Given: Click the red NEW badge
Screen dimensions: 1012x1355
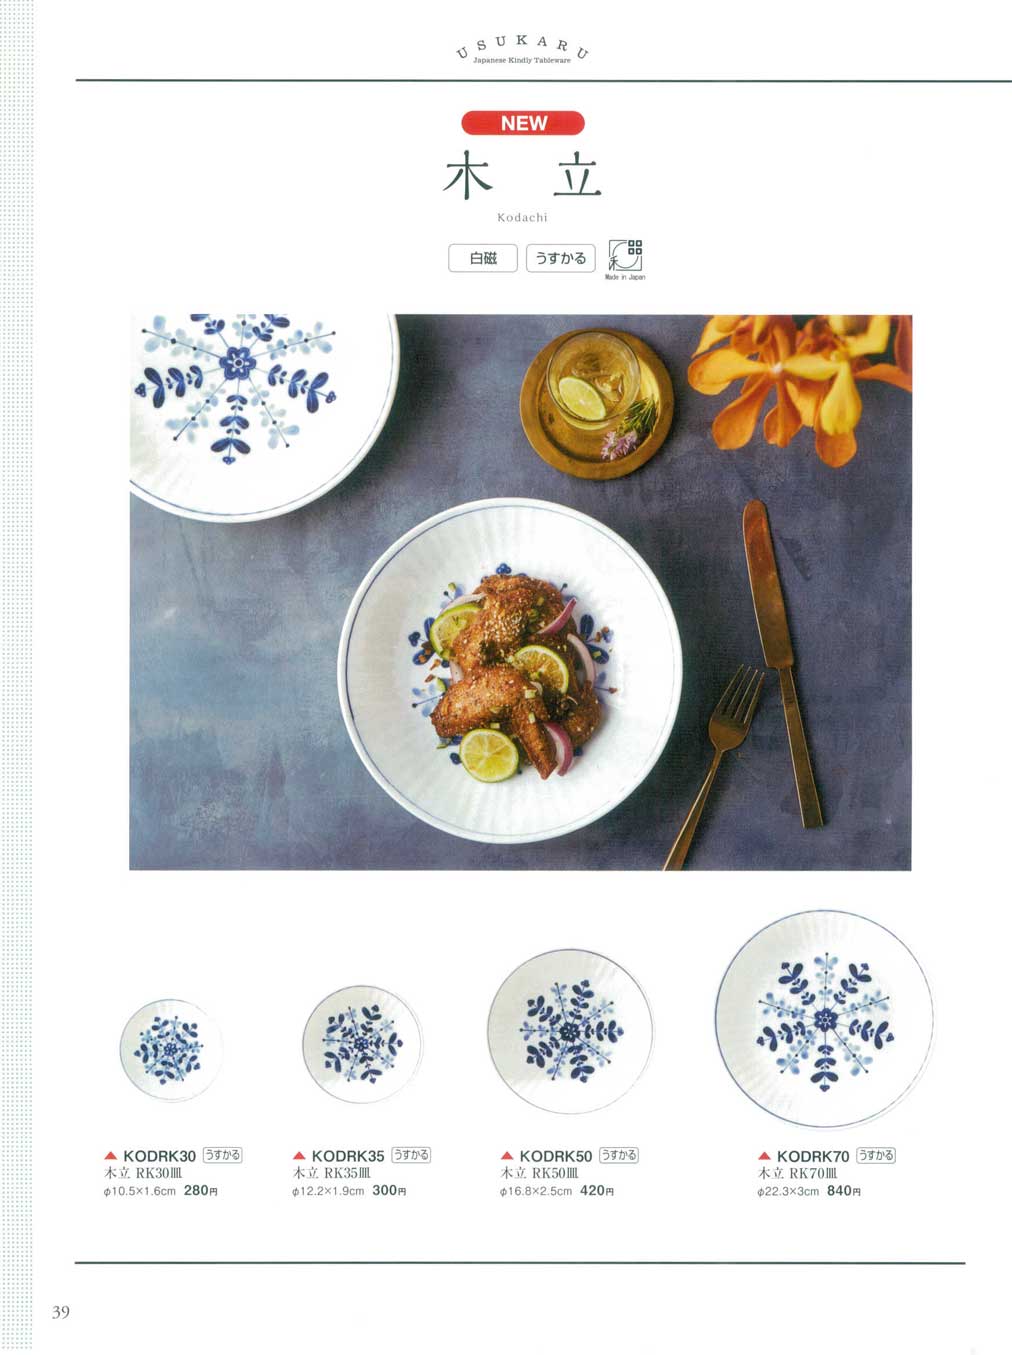Looking at the screenshot, I should (523, 123).
